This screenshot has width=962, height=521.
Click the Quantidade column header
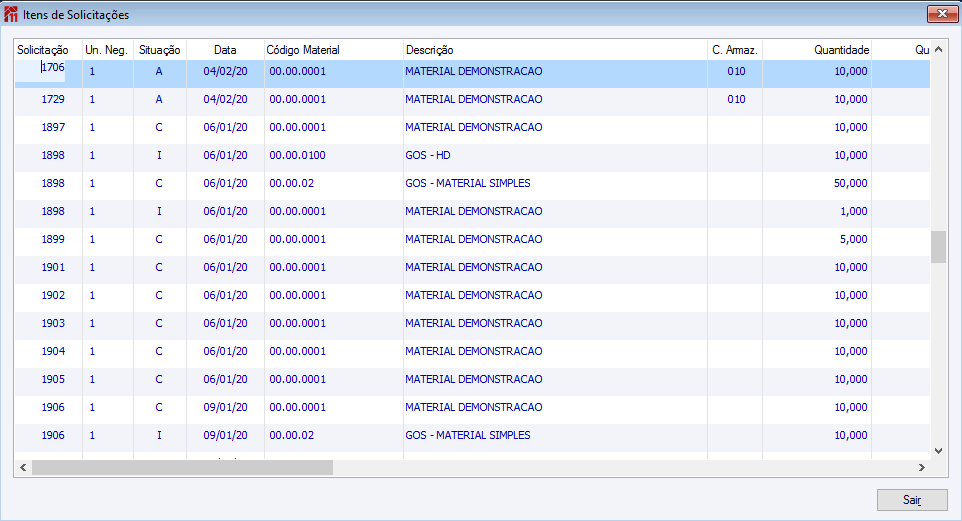[x=817, y=50]
